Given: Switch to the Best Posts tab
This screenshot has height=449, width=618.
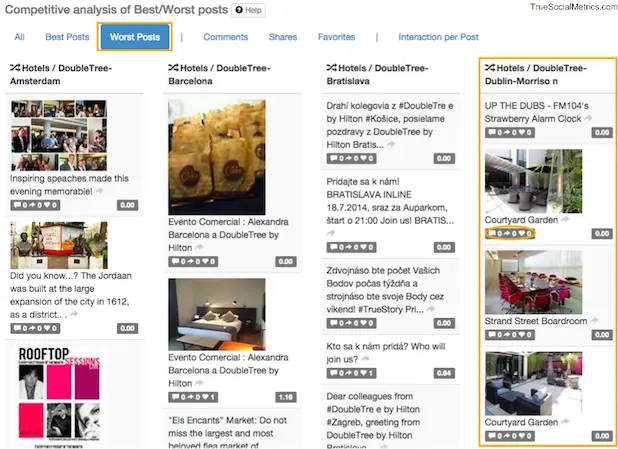Looking at the screenshot, I should (67, 37).
